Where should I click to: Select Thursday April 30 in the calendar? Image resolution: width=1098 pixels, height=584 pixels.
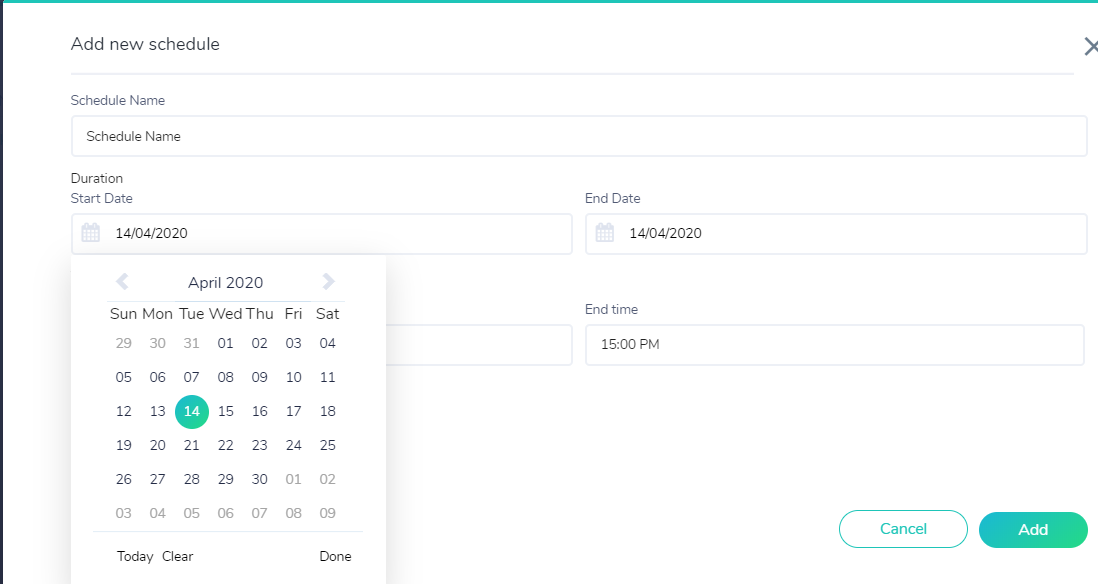pos(260,479)
